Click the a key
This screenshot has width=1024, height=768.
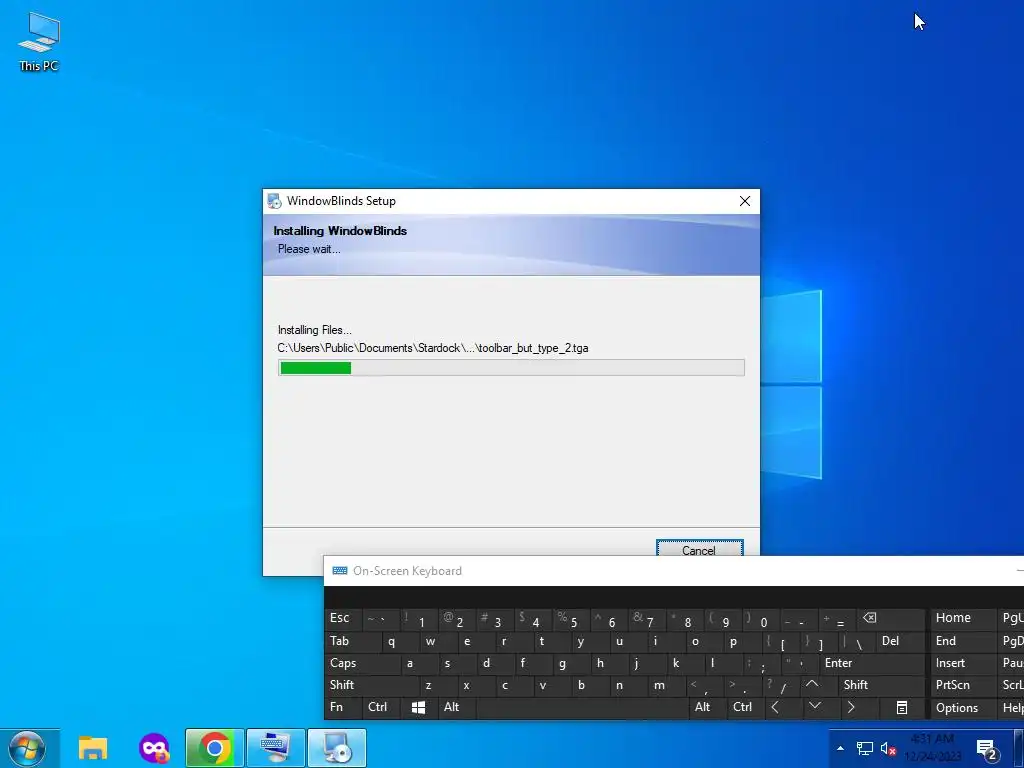(x=418, y=664)
